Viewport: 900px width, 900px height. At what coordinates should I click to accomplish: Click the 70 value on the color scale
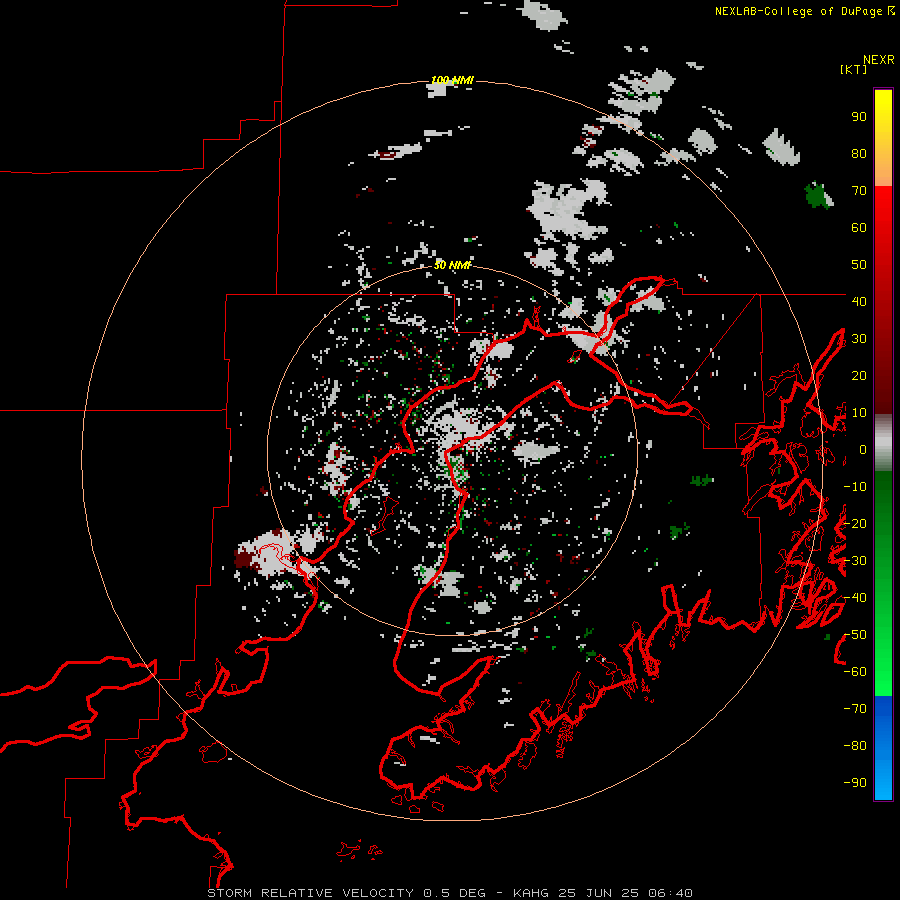(x=859, y=191)
